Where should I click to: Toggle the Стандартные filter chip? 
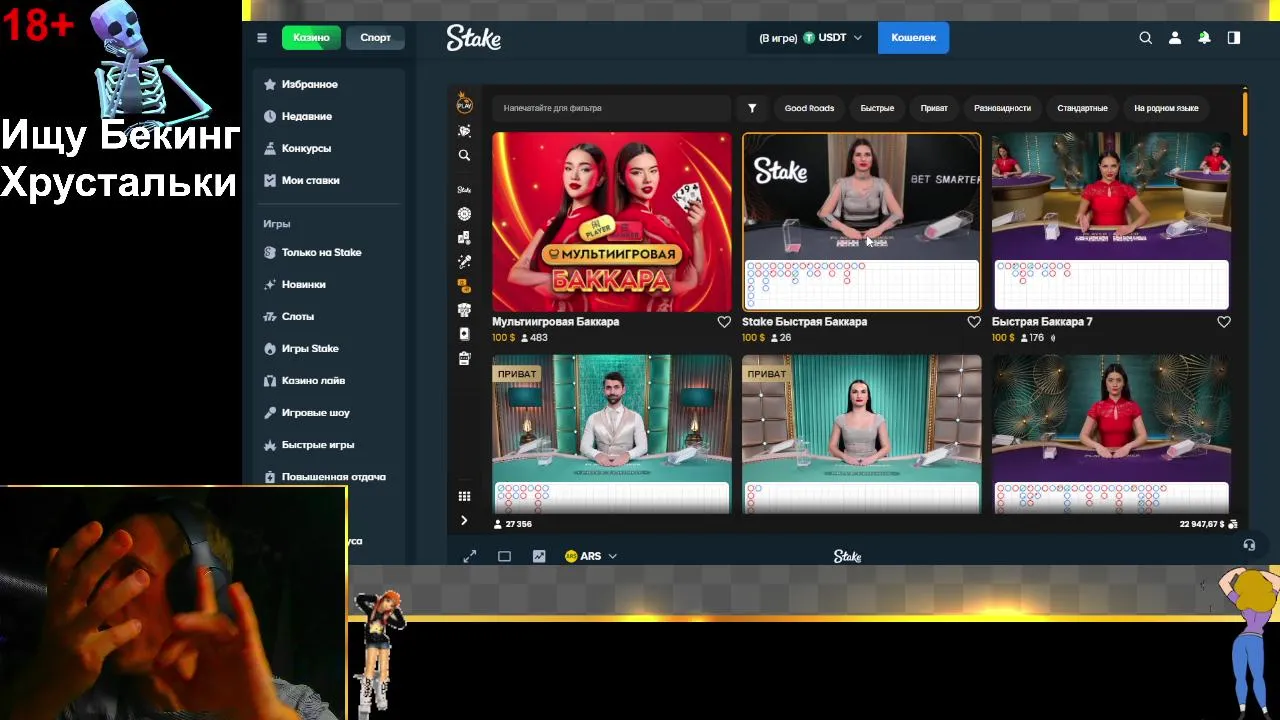tap(1082, 108)
